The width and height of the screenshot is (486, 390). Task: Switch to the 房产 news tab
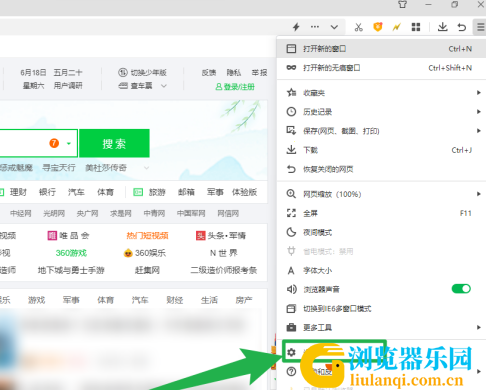[x=244, y=300]
